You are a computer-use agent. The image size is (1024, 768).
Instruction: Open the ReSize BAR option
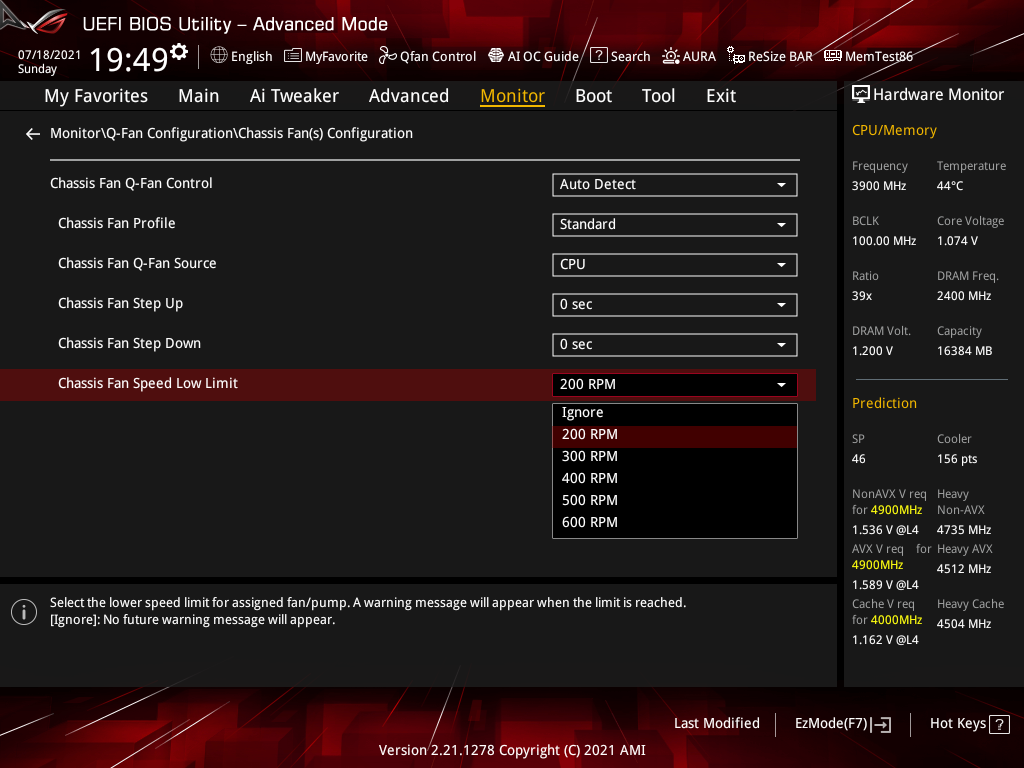tap(769, 56)
